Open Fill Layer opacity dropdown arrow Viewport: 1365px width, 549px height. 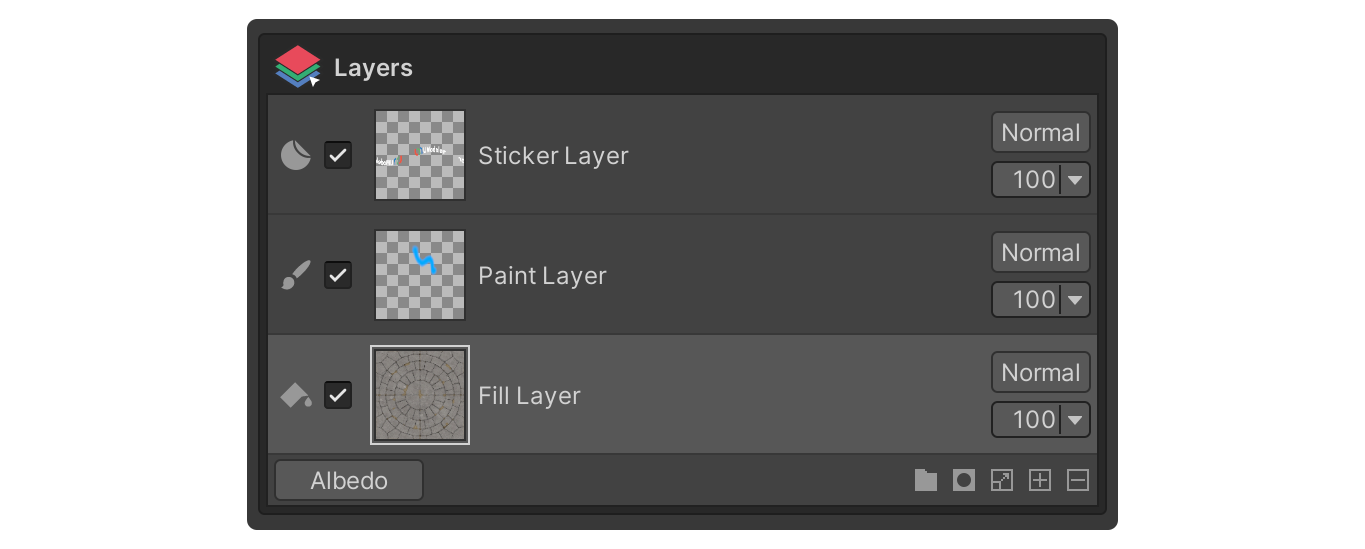[1075, 420]
